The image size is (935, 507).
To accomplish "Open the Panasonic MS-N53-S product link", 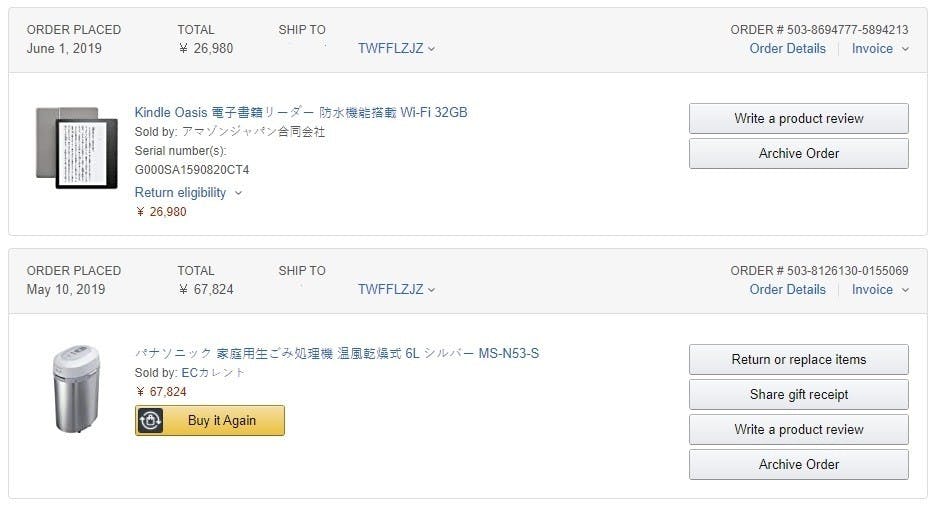I will click(x=337, y=354).
